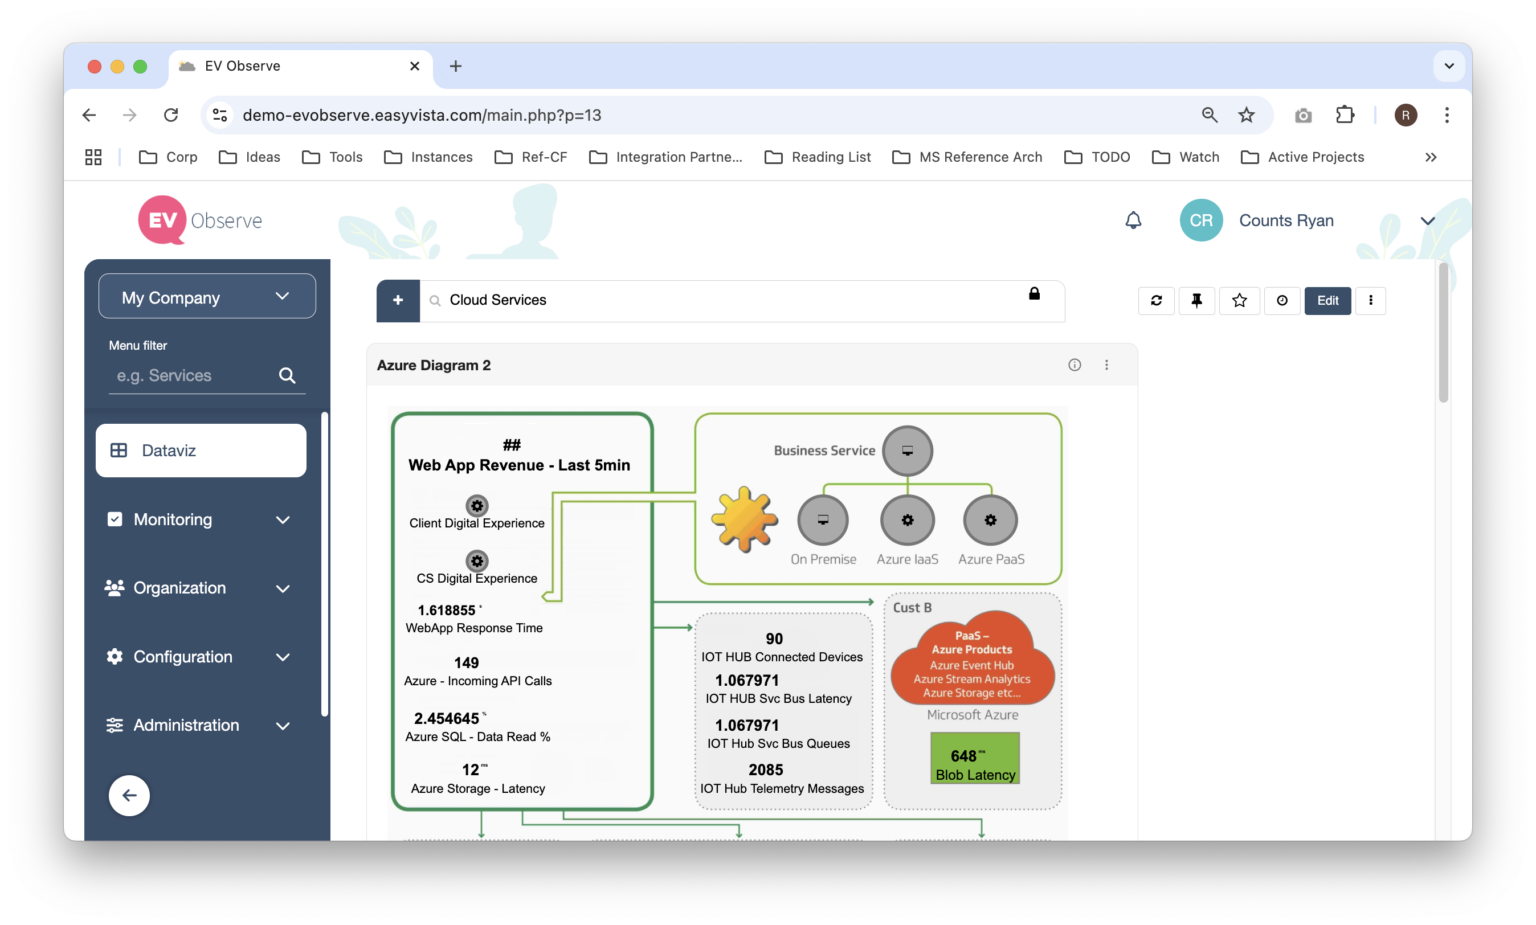
Task: Show more bookmarks with double chevron
Action: pos(1431,157)
